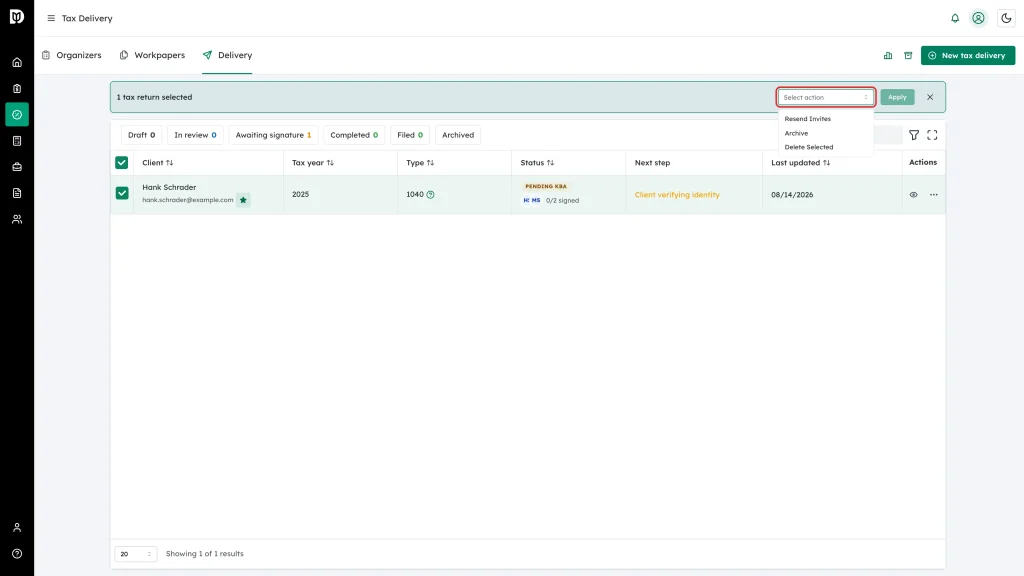The height and width of the screenshot is (576, 1024).
Task: Click the help icon beside 1040 type
Action: click(430, 195)
